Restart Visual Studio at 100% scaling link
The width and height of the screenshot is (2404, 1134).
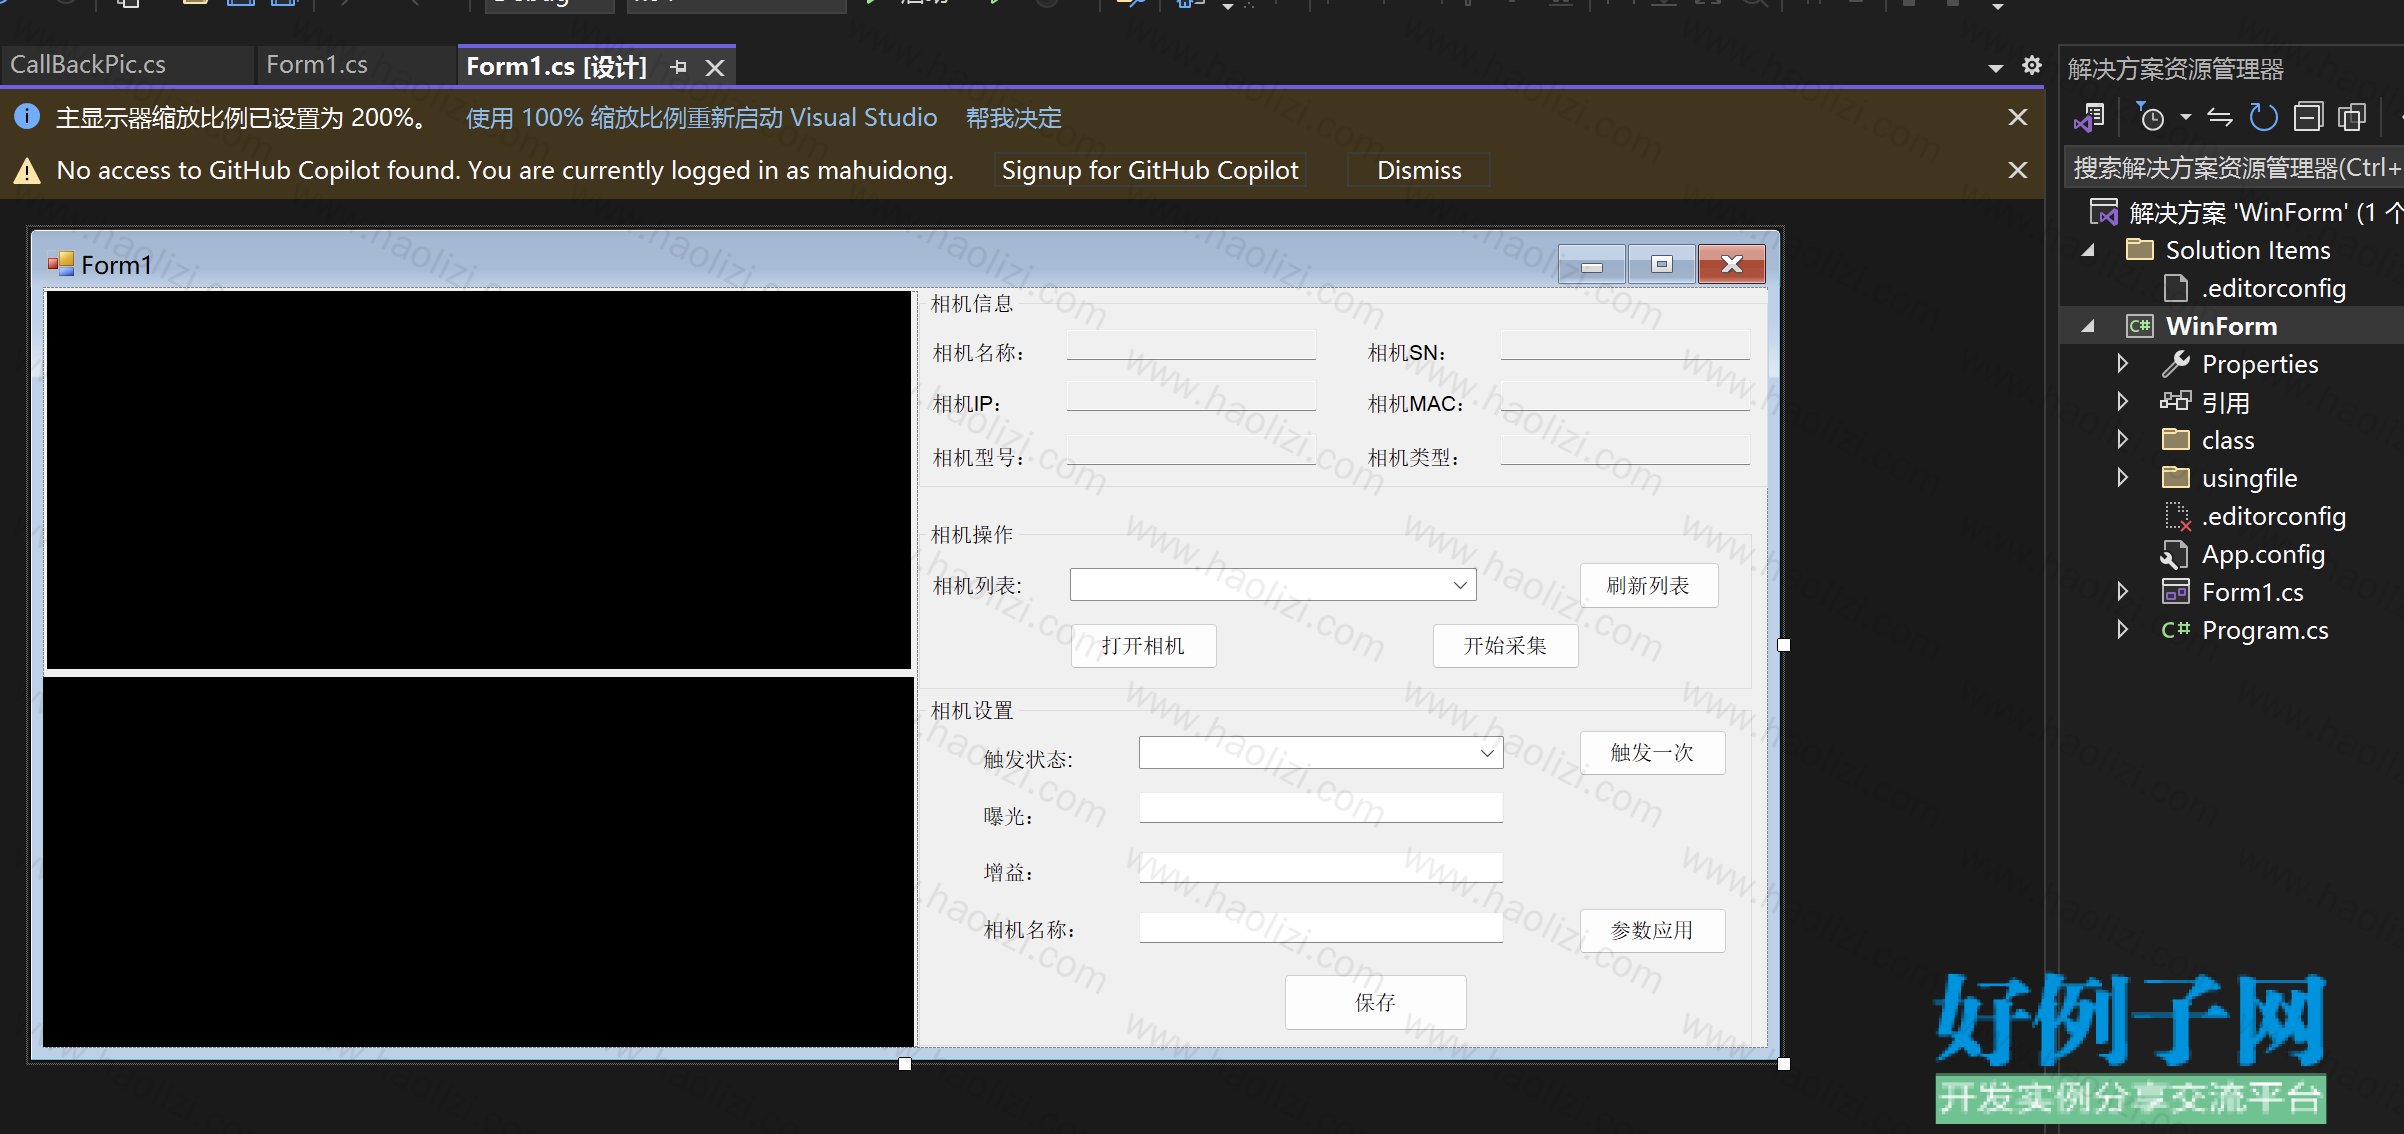[701, 118]
